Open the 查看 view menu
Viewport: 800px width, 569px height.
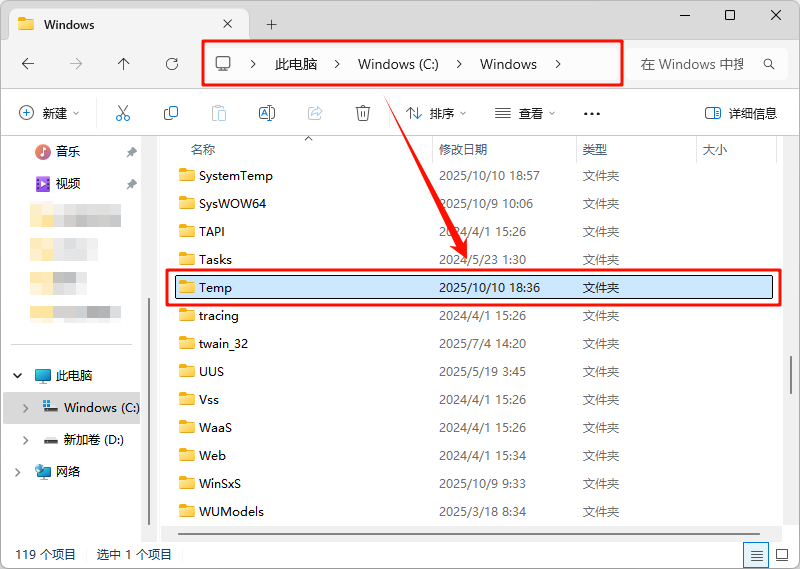point(525,113)
